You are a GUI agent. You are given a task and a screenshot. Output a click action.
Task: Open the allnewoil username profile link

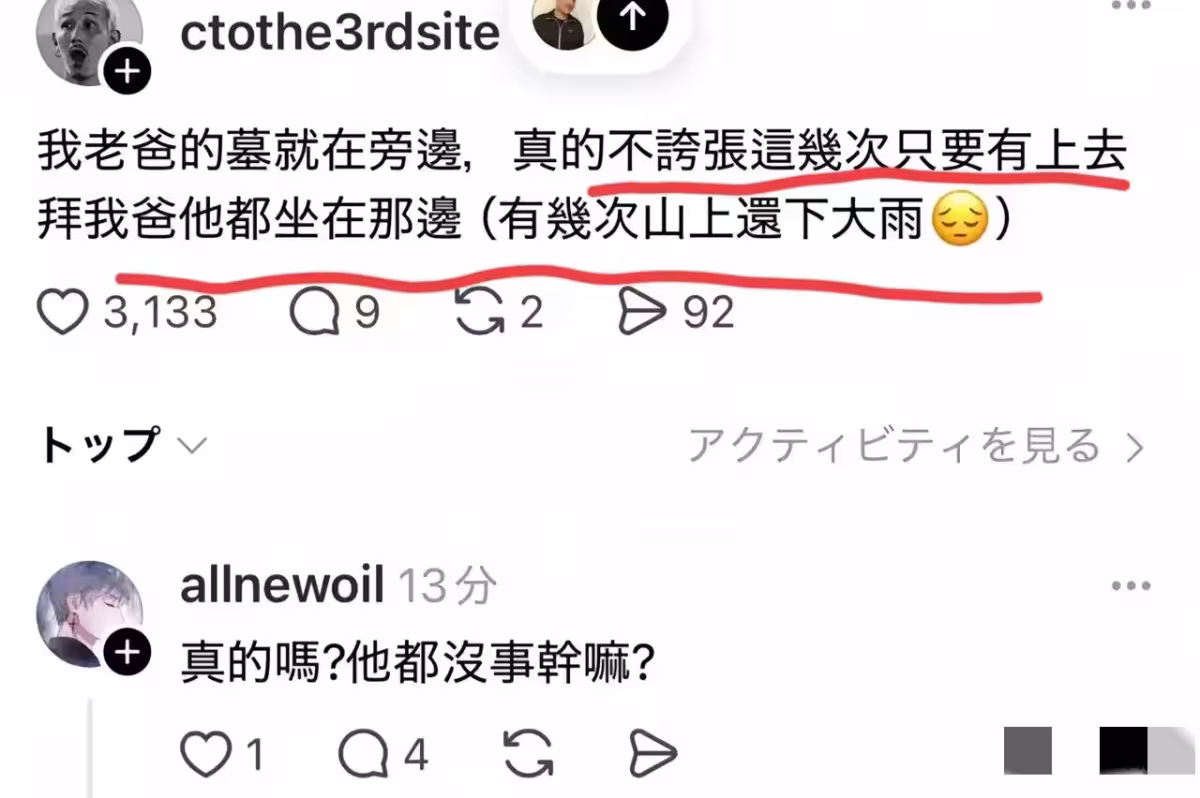pyautogui.click(x=282, y=586)
